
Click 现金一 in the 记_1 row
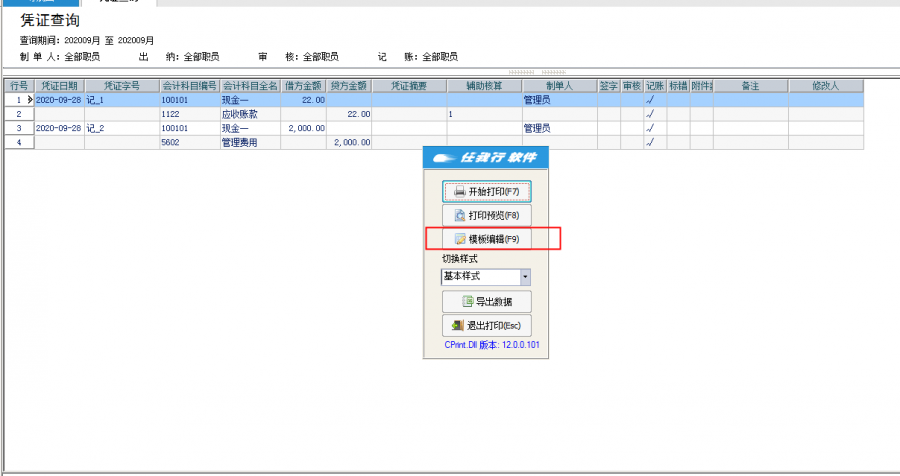(x=250, y=100)
